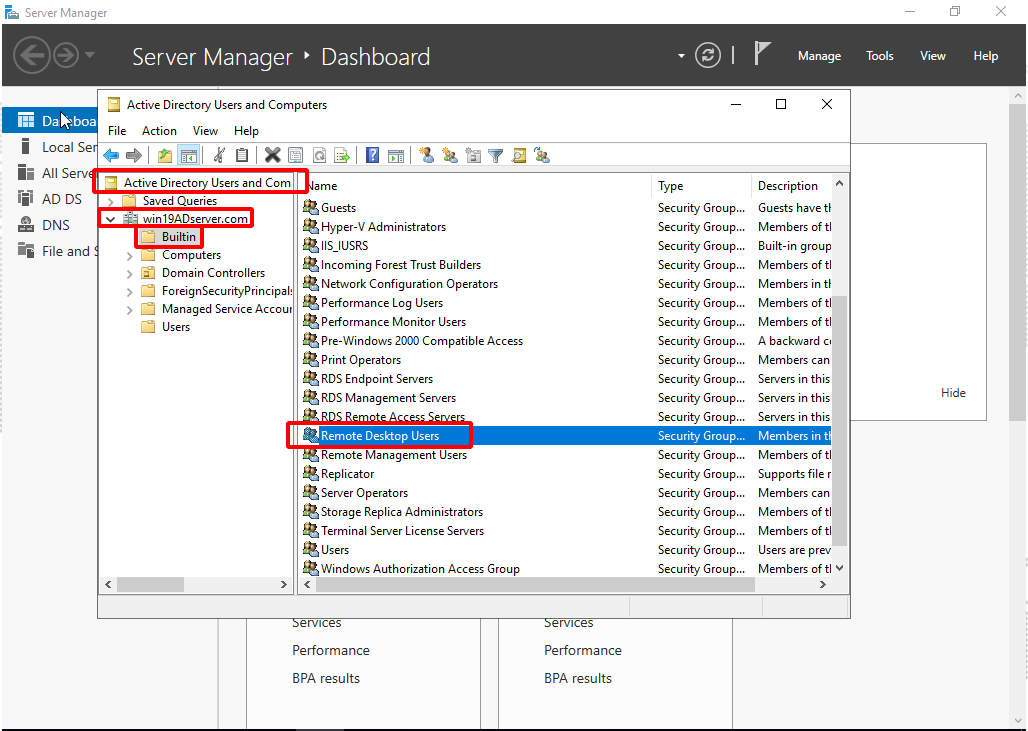This screenshot has height=731, width=1028.
Task: Toggle the show/hide console tree button
Action: [x=188, y=155]
